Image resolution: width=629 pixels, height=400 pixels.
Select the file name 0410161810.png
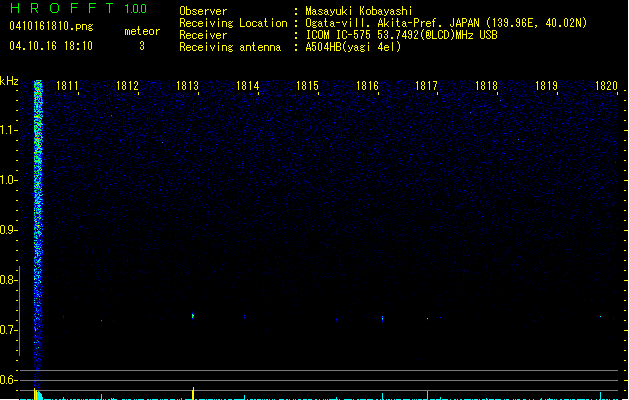(51, 26)
